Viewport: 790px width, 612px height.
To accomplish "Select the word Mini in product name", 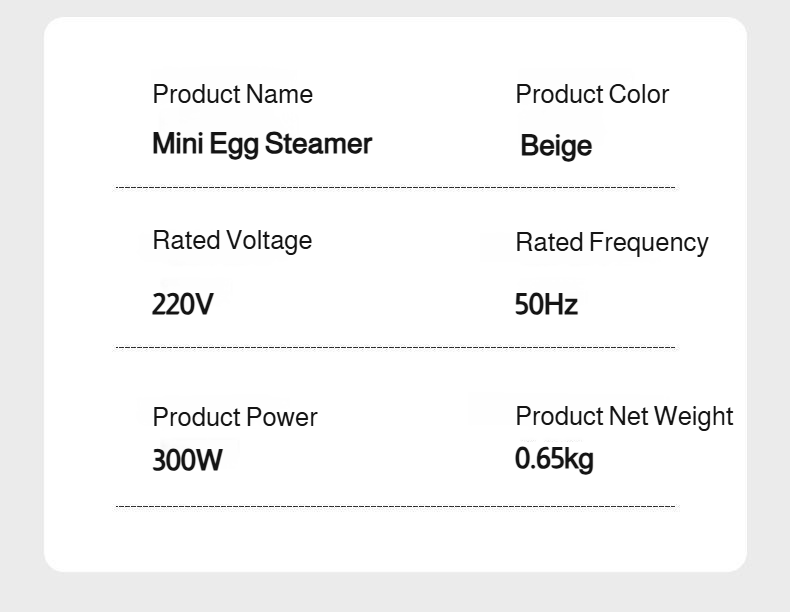I will point(178,144).
